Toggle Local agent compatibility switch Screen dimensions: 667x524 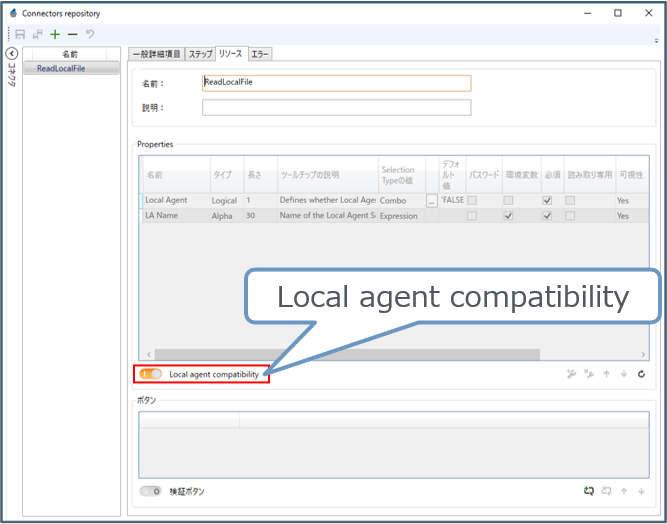point(151,374)
